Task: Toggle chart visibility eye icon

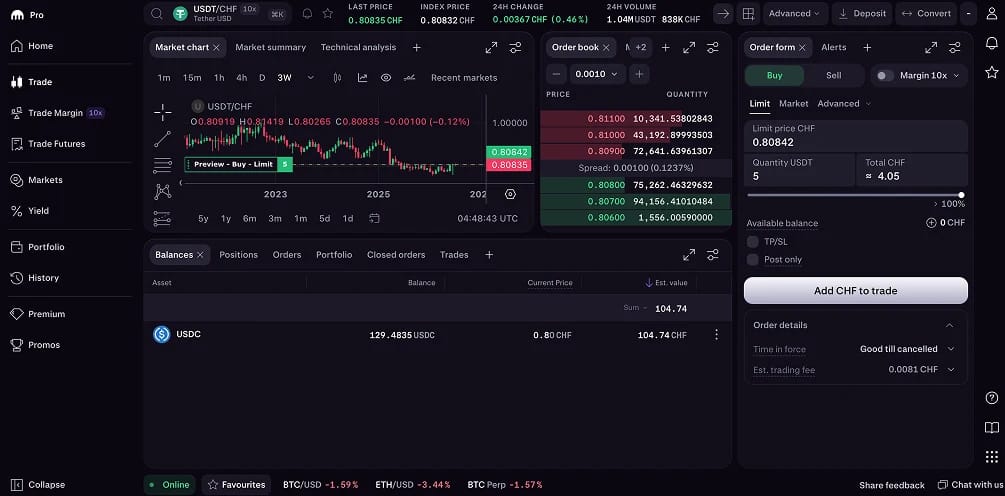Action: 386,78
